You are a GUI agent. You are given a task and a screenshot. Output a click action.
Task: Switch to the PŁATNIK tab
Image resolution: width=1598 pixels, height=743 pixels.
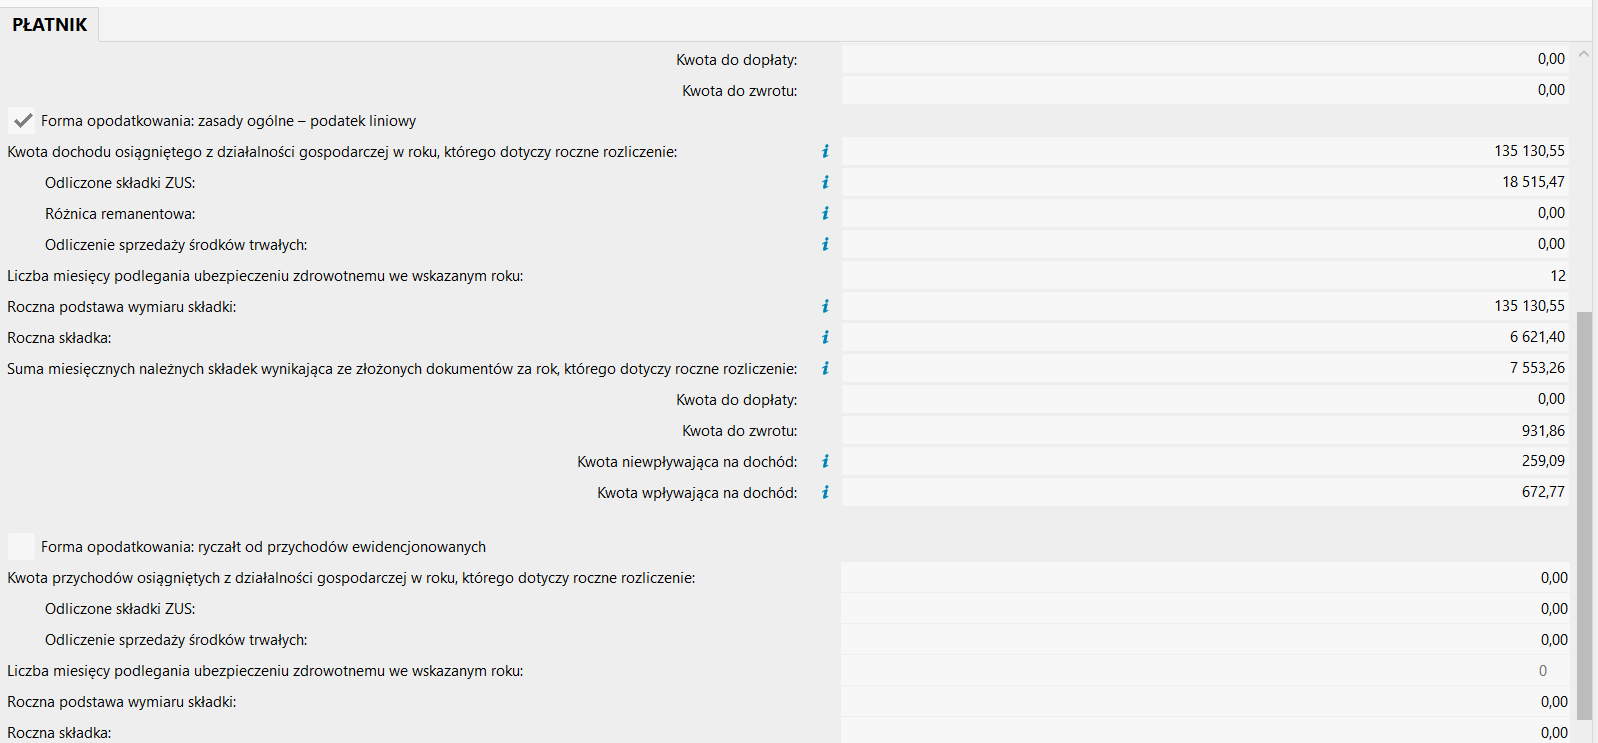tap(50, 24)
